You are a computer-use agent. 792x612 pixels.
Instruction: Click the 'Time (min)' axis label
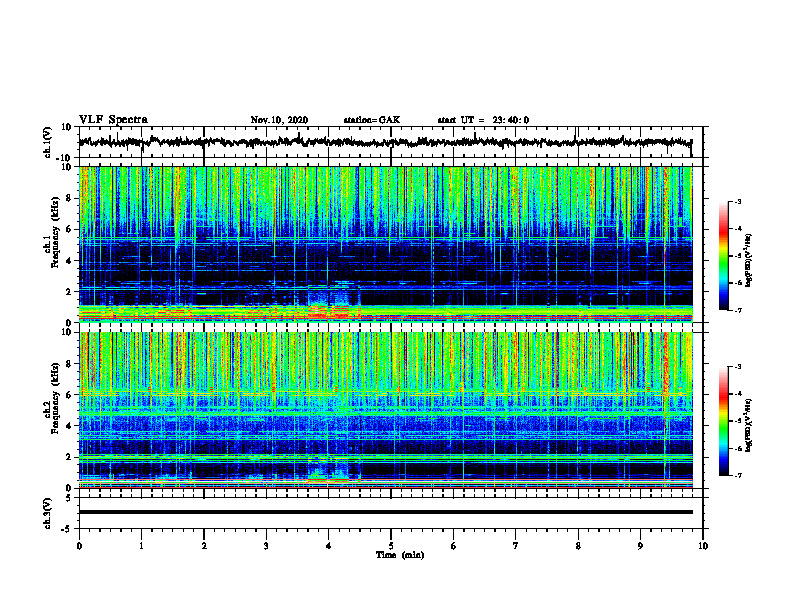400,555
